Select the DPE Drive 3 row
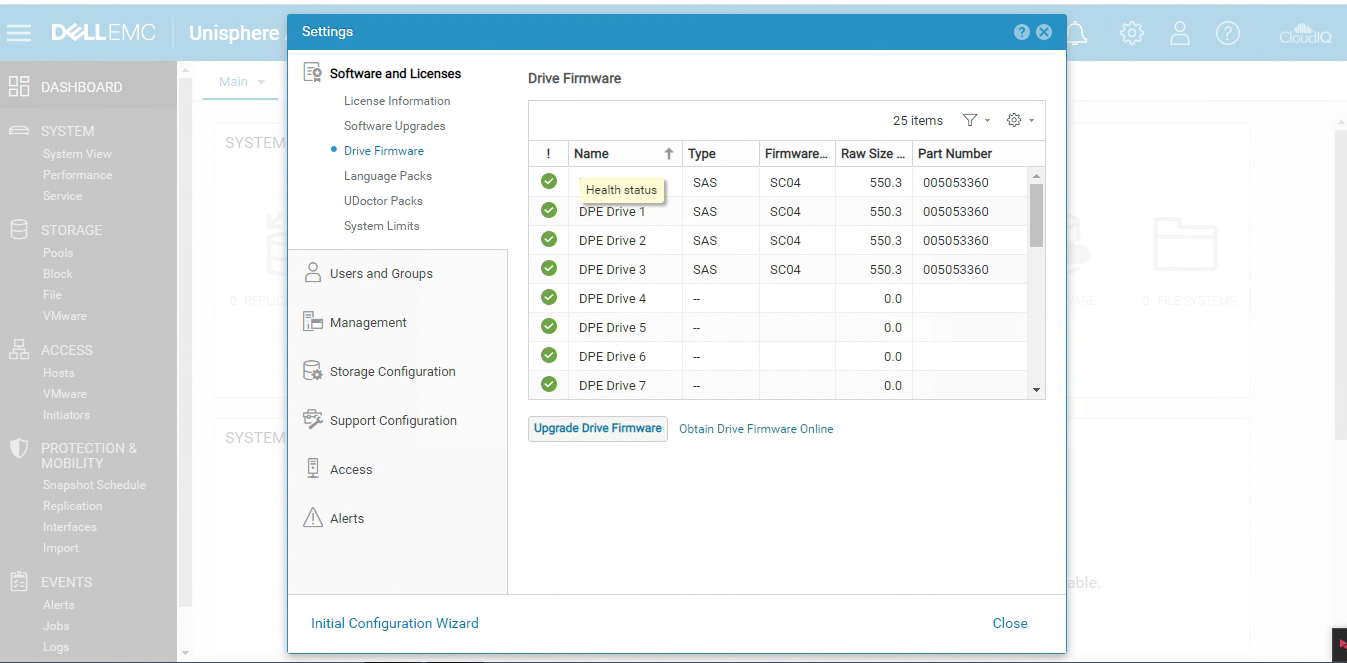This screenshot has height=663, width=1347. coord(779,269)
